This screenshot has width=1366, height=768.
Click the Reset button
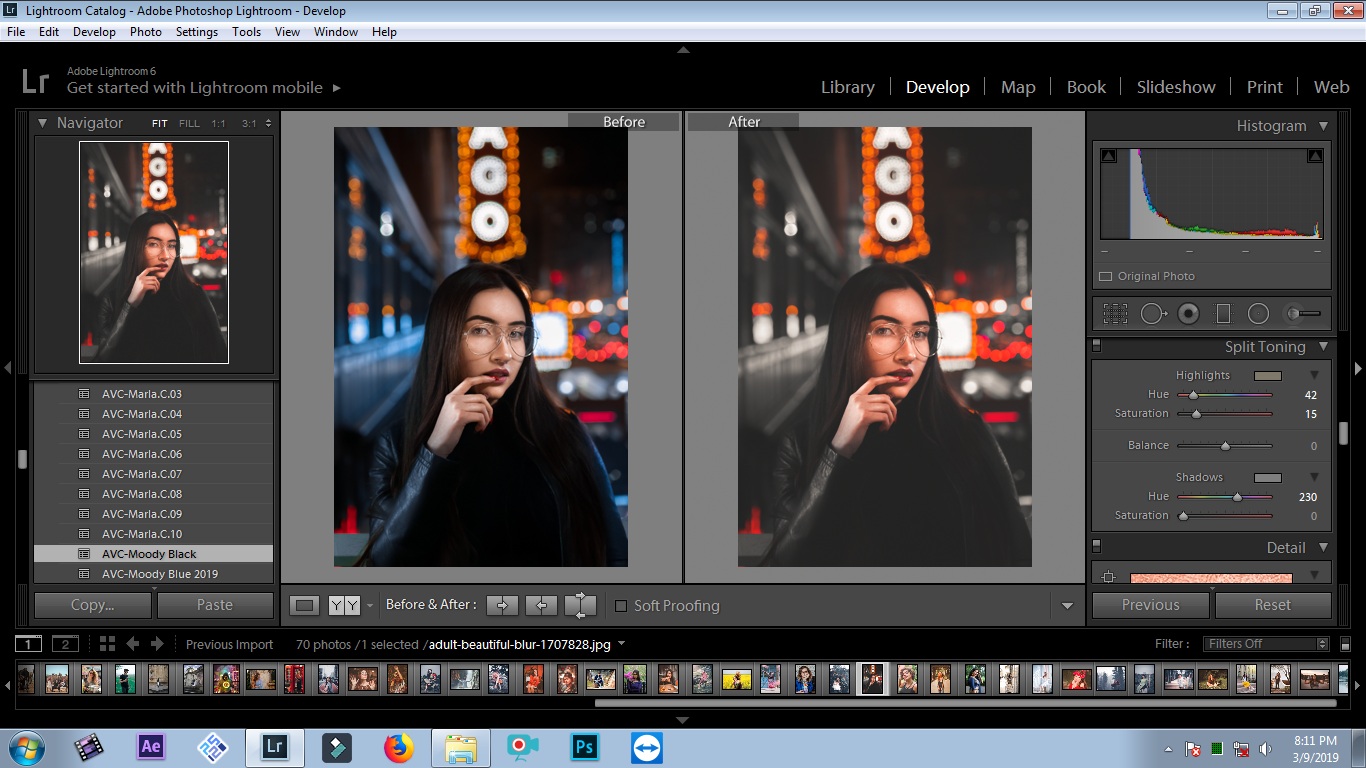point(1272,605)
